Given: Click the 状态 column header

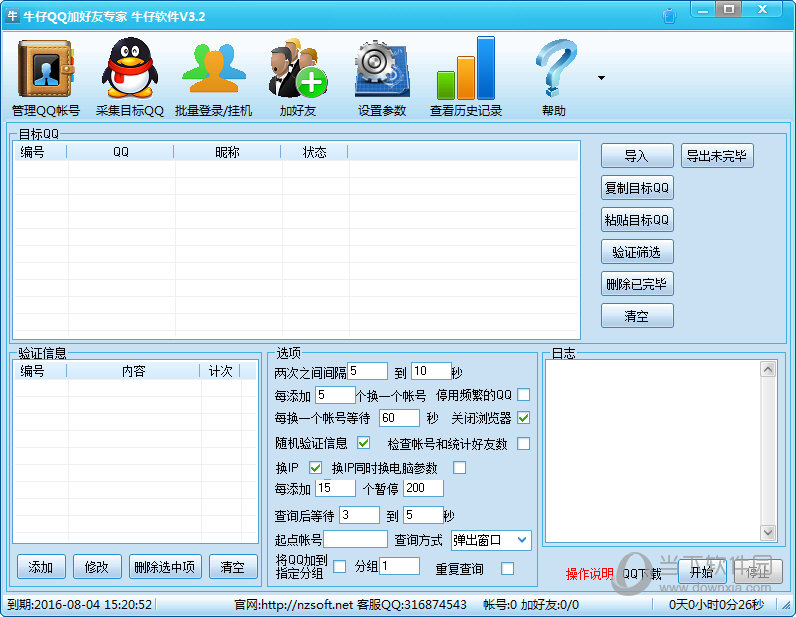Looking at the screenshot, I should (314, 152).
